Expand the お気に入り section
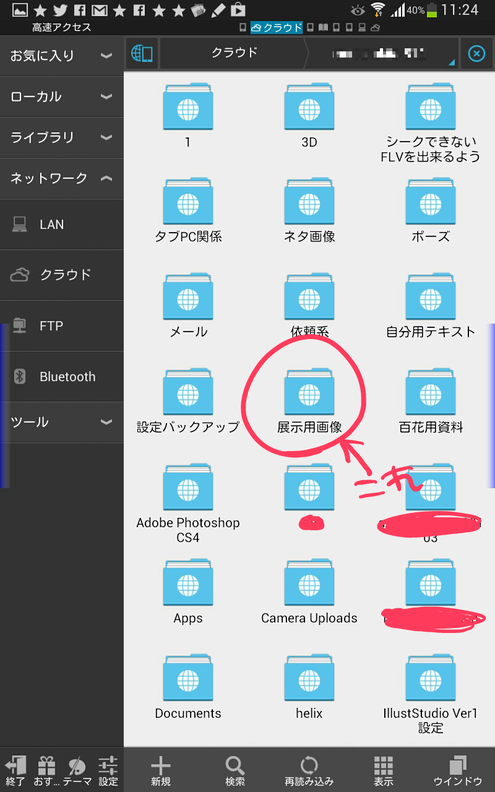Image resolution: width=495 pixels, height=792 pixels. [62, 56]
